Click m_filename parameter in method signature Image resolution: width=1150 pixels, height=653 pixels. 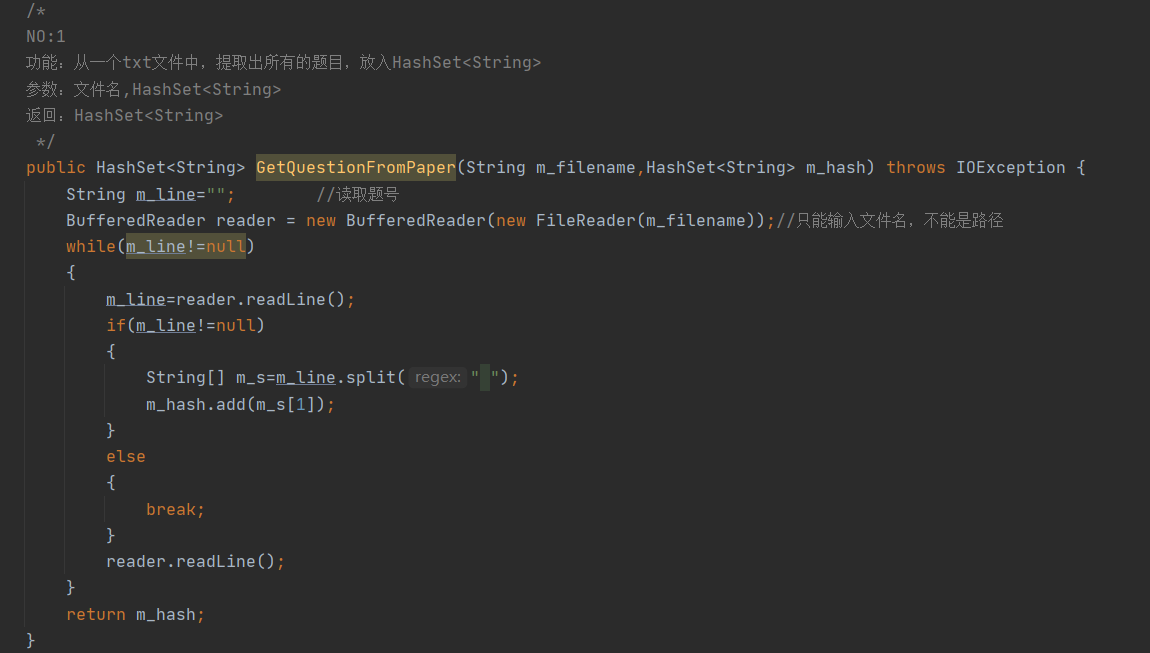[585, 167]
